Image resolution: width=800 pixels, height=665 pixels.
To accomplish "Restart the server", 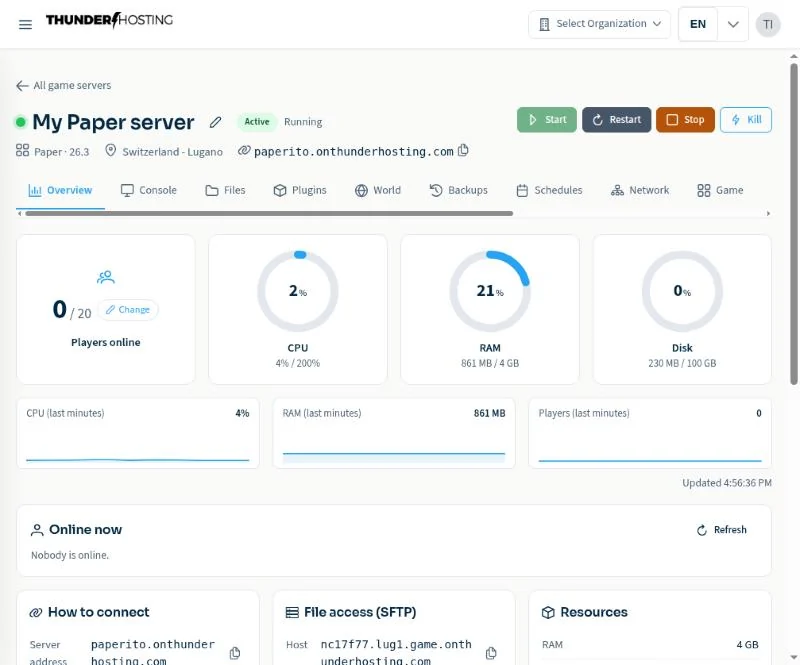I will (616, 120).
